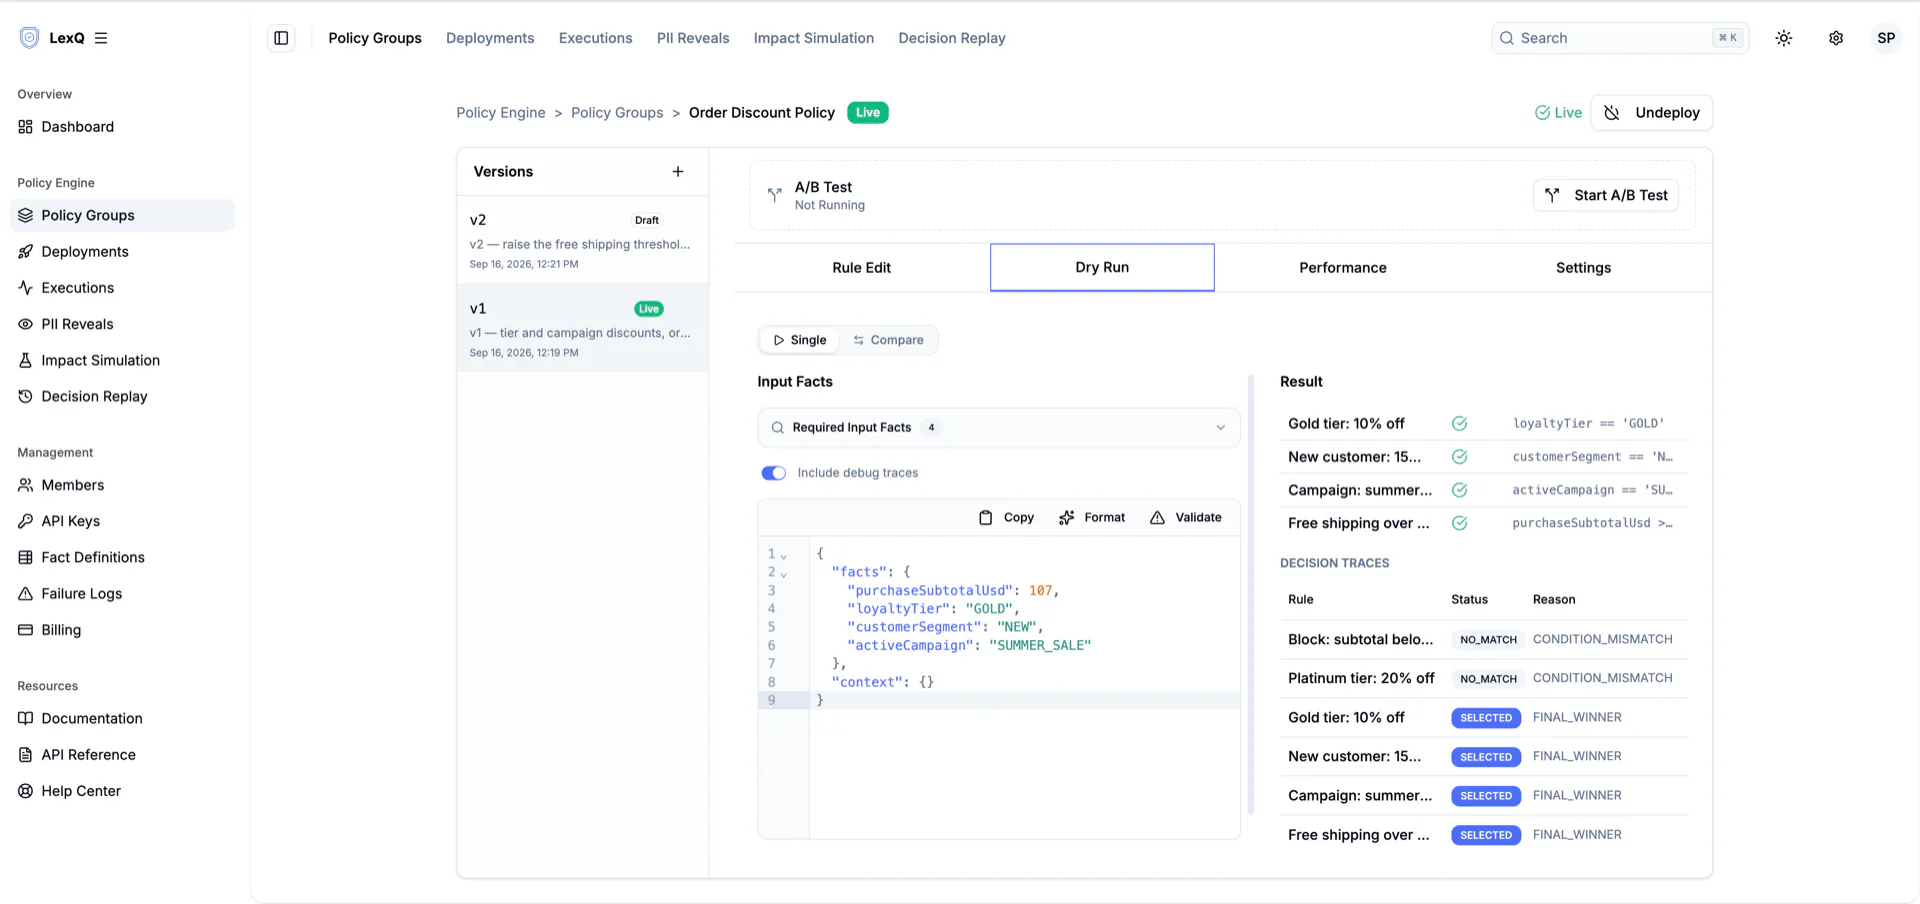Copy the input facts JSON
Image resolution: width=1920 pixels, height=904 pixels.
1006,518
